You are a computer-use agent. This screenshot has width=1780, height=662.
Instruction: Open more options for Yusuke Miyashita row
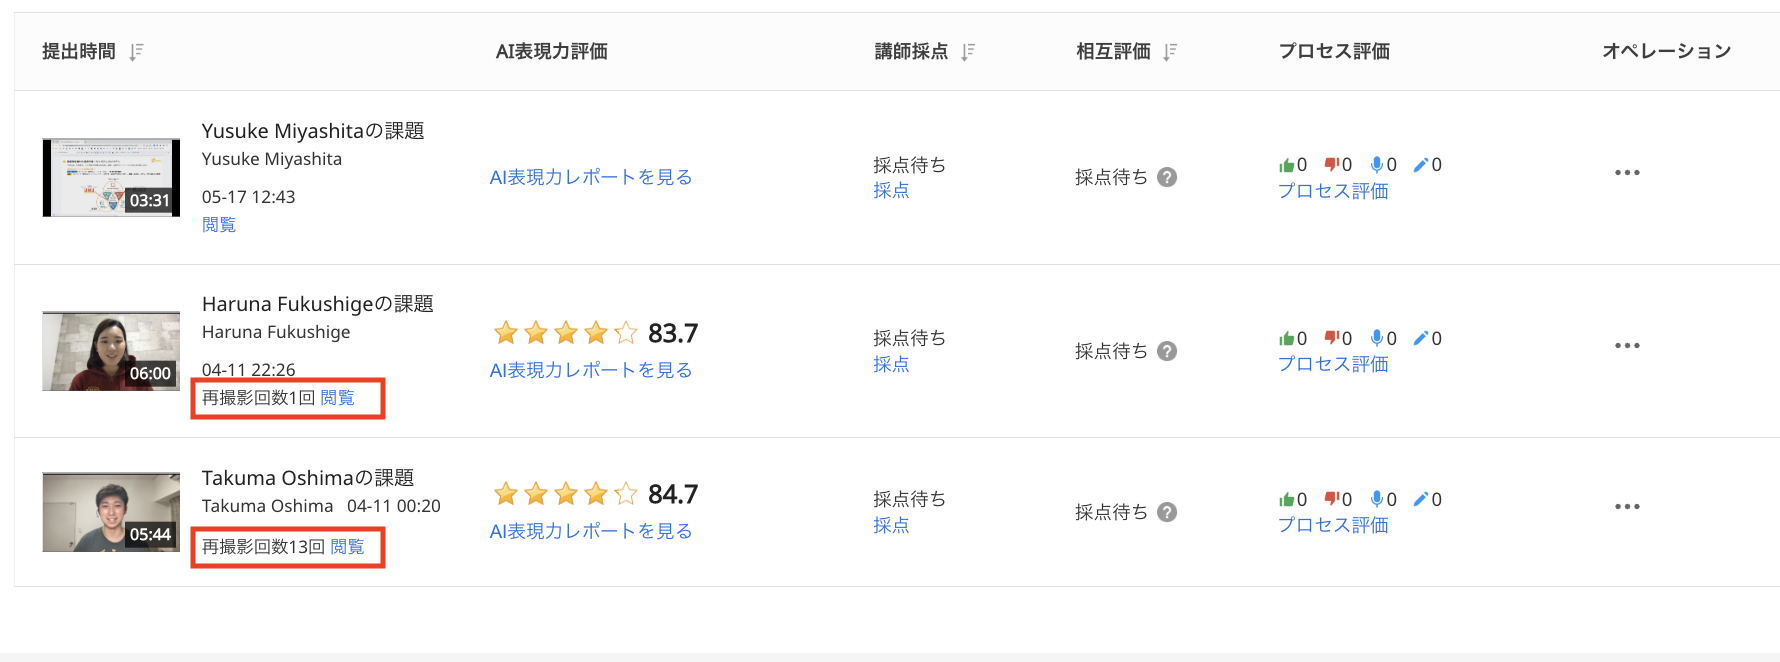click(x=1627, y=173)
